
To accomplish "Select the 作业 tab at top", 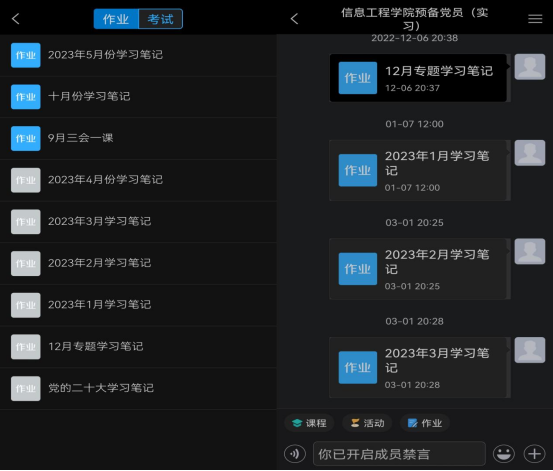I will tap(116, 19).
